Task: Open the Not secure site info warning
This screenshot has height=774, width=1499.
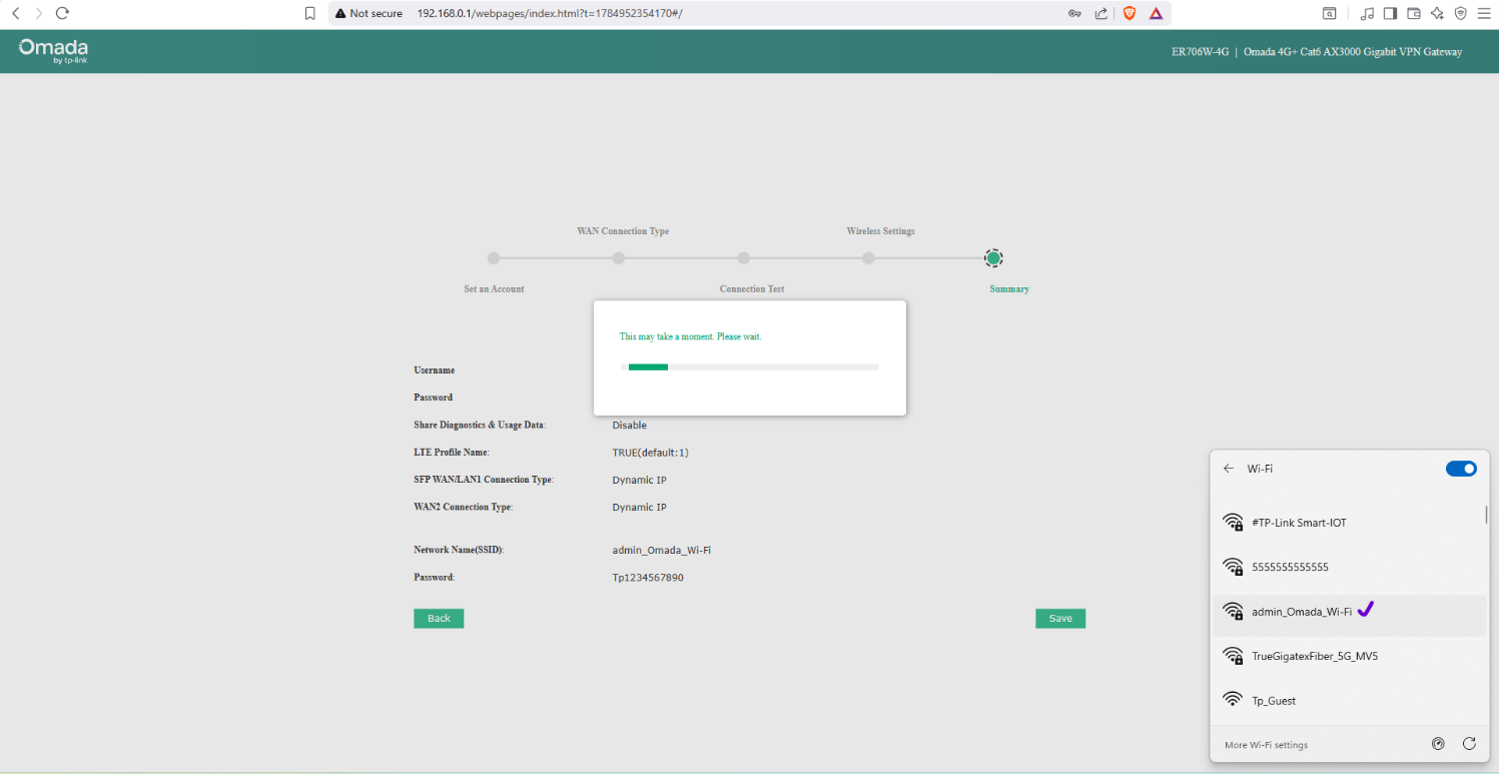Action: pyautogui.click(x=369, y=13)
